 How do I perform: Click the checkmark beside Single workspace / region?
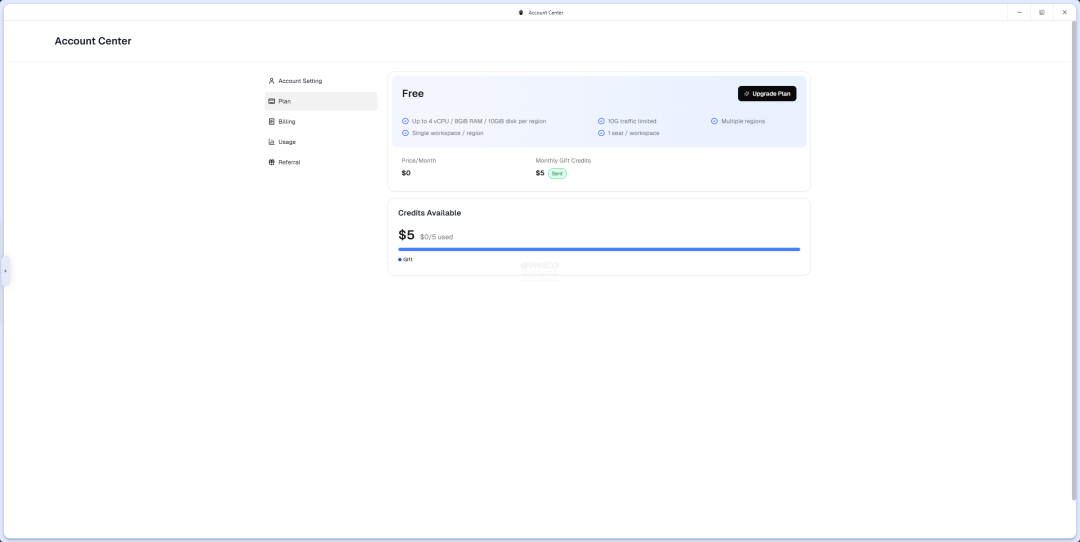point(405,133)
